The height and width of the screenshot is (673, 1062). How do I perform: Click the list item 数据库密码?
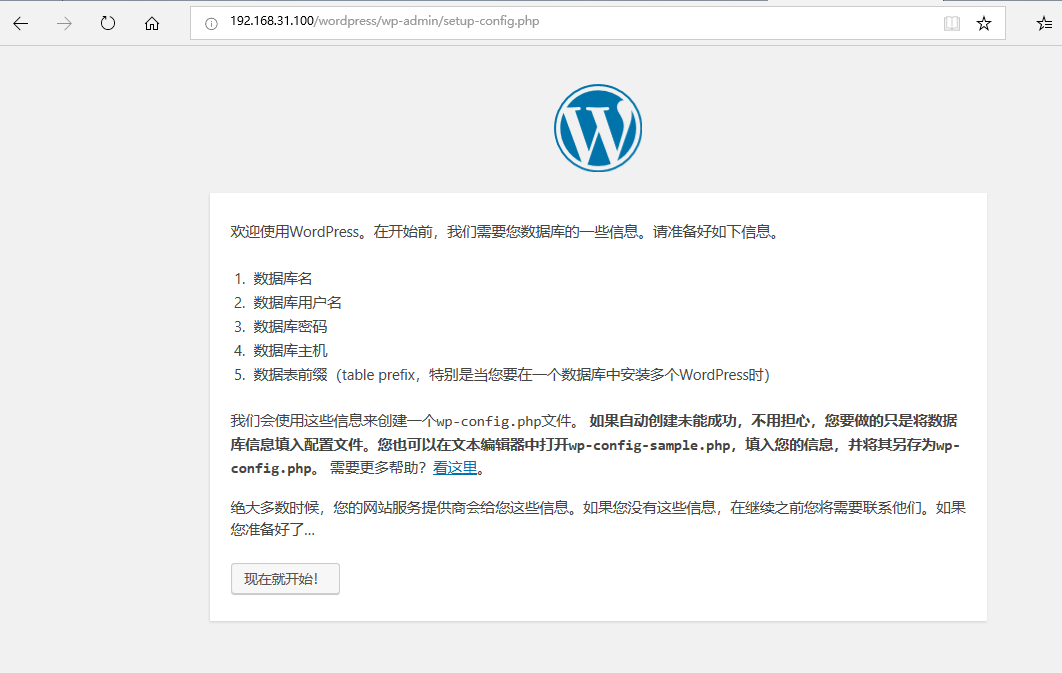pos(290,327)
